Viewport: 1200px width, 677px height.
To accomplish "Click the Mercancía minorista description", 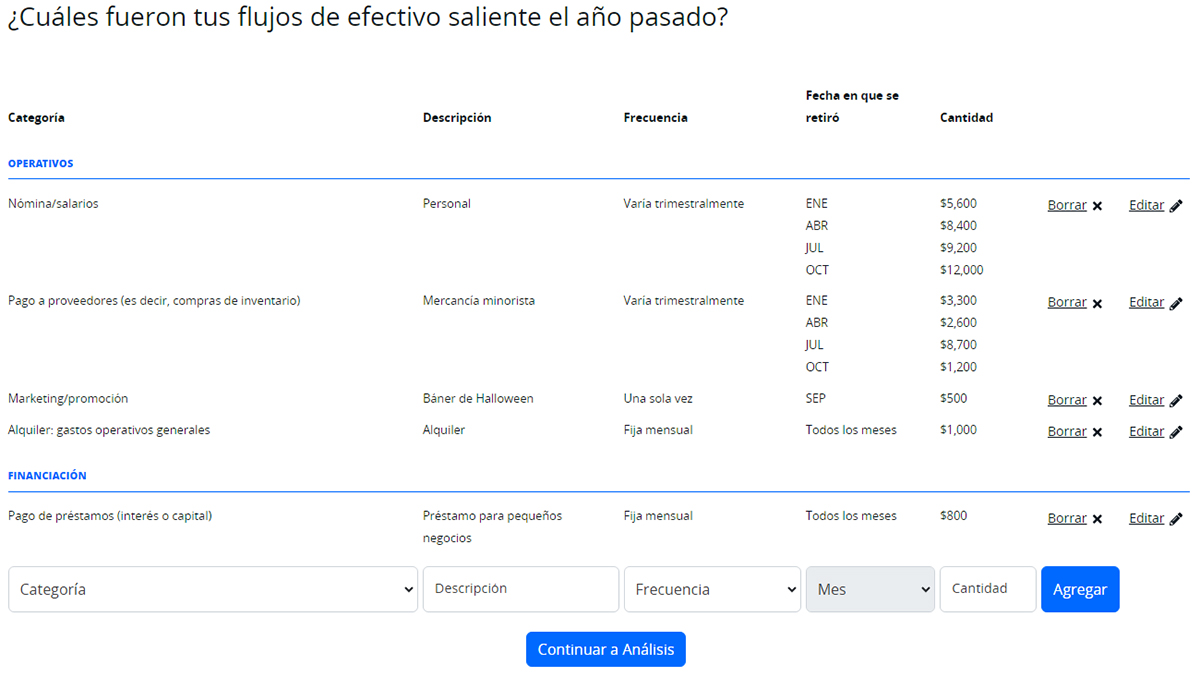I will (x=479, y=301).
